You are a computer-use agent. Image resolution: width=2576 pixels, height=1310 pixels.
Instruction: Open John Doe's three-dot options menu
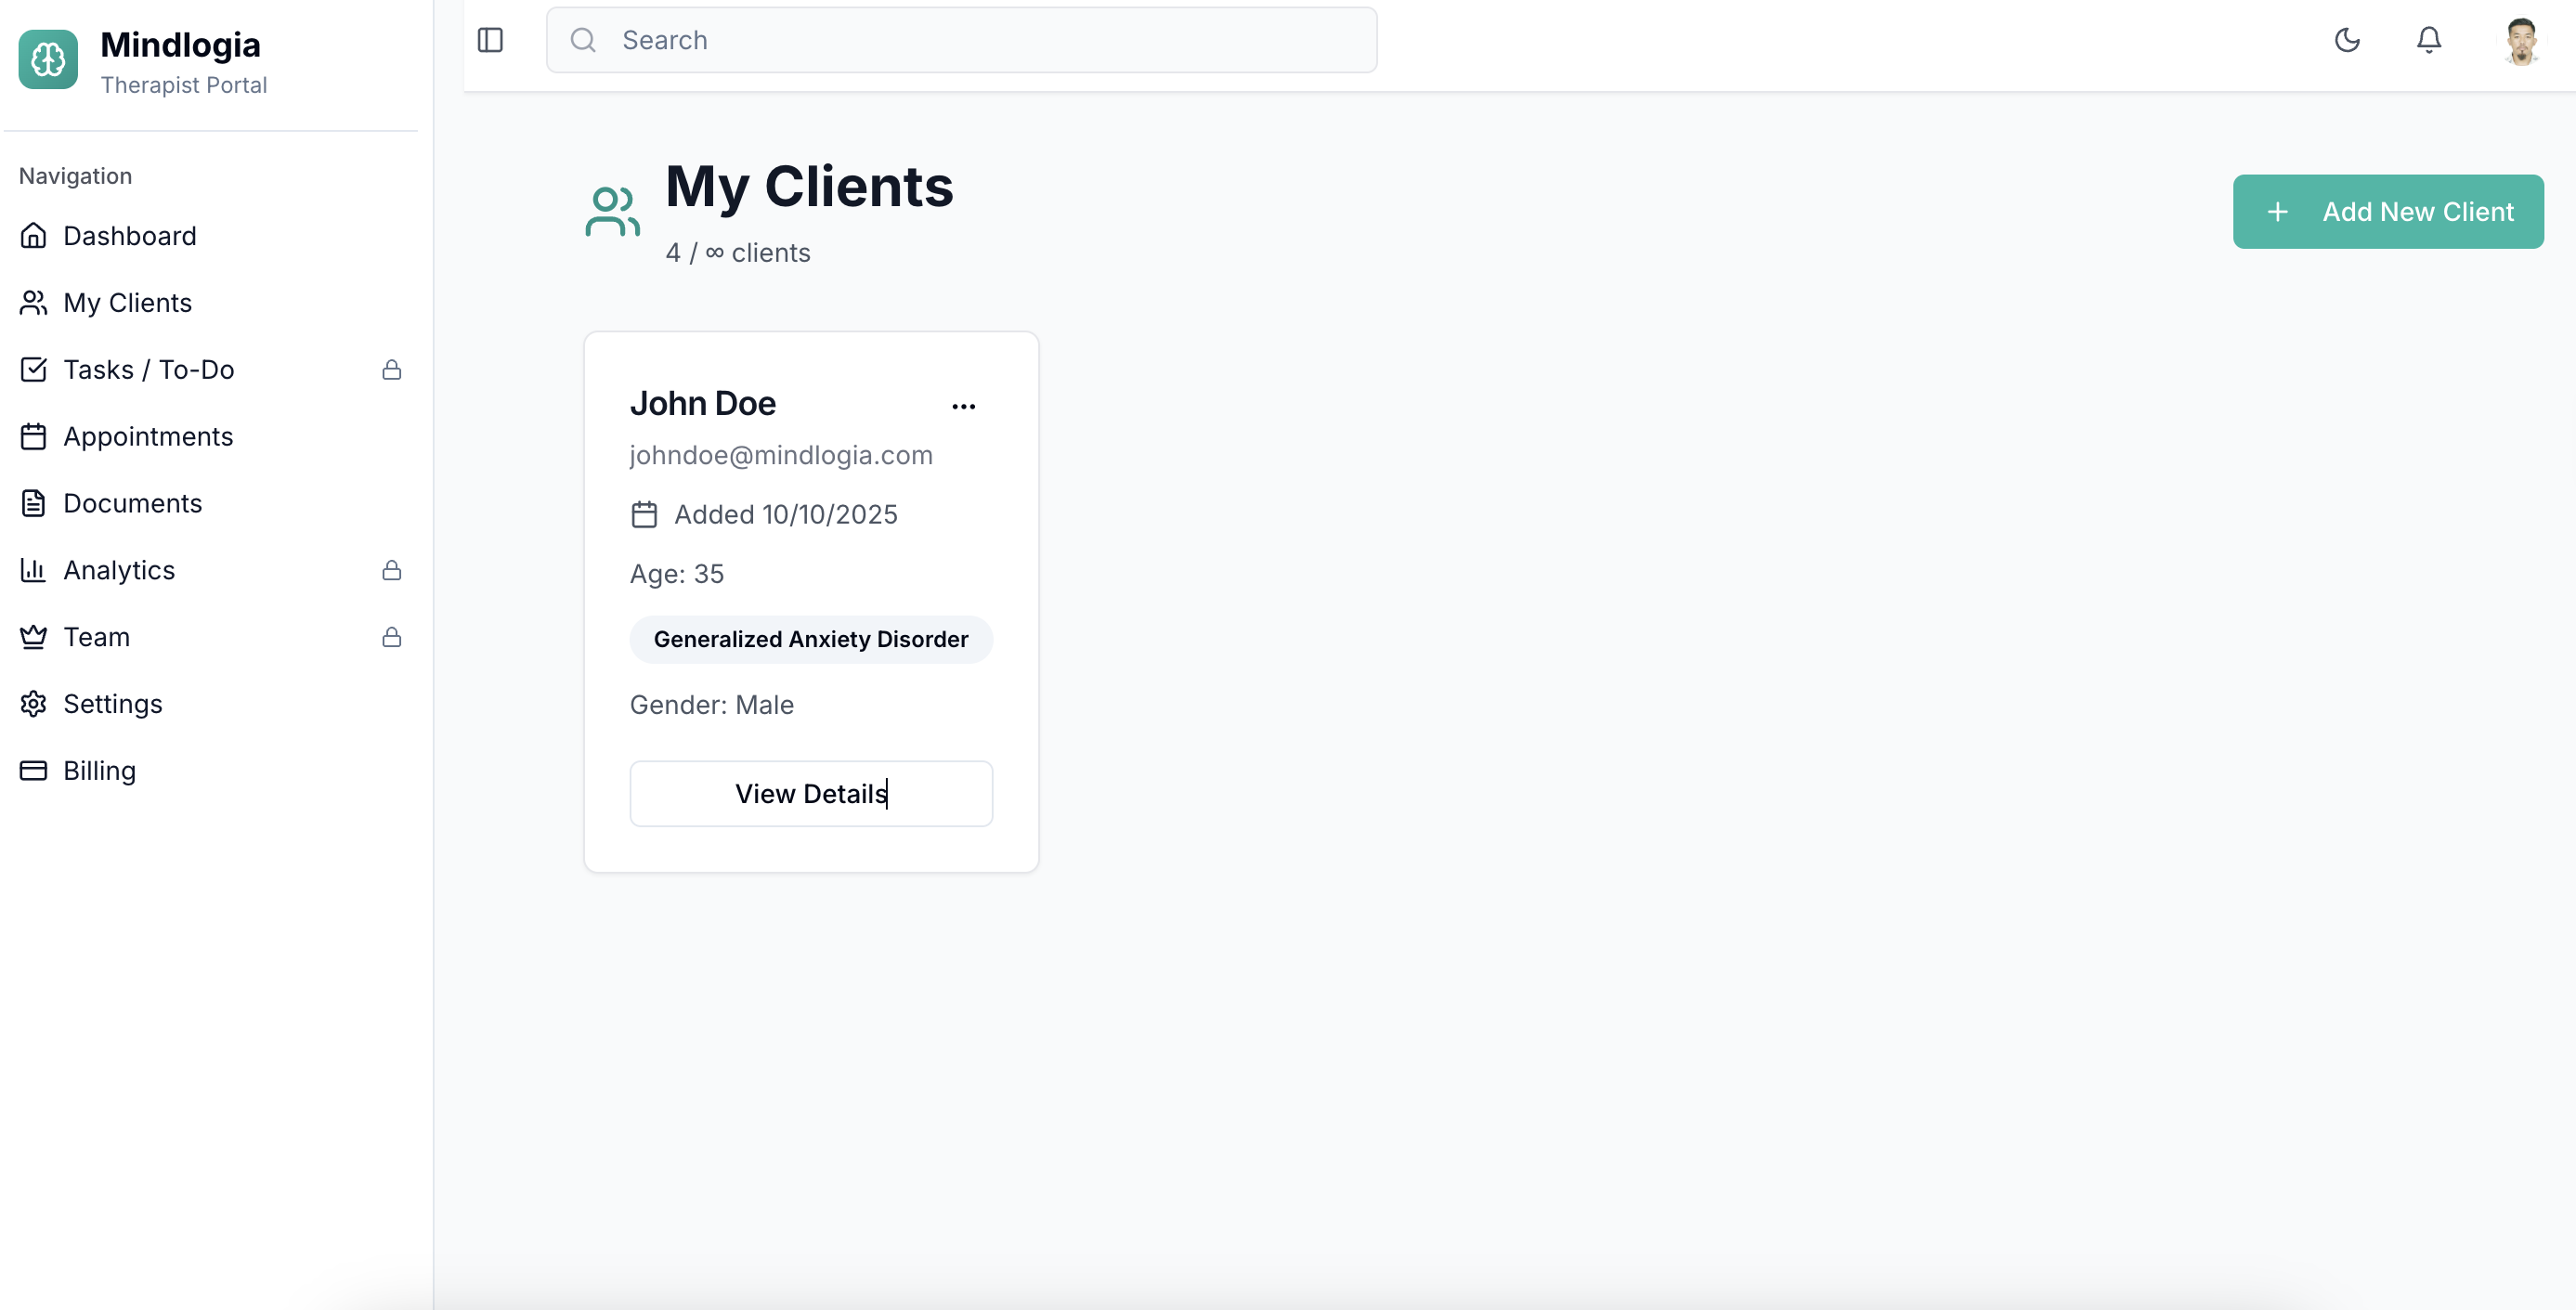pos(963,406)
